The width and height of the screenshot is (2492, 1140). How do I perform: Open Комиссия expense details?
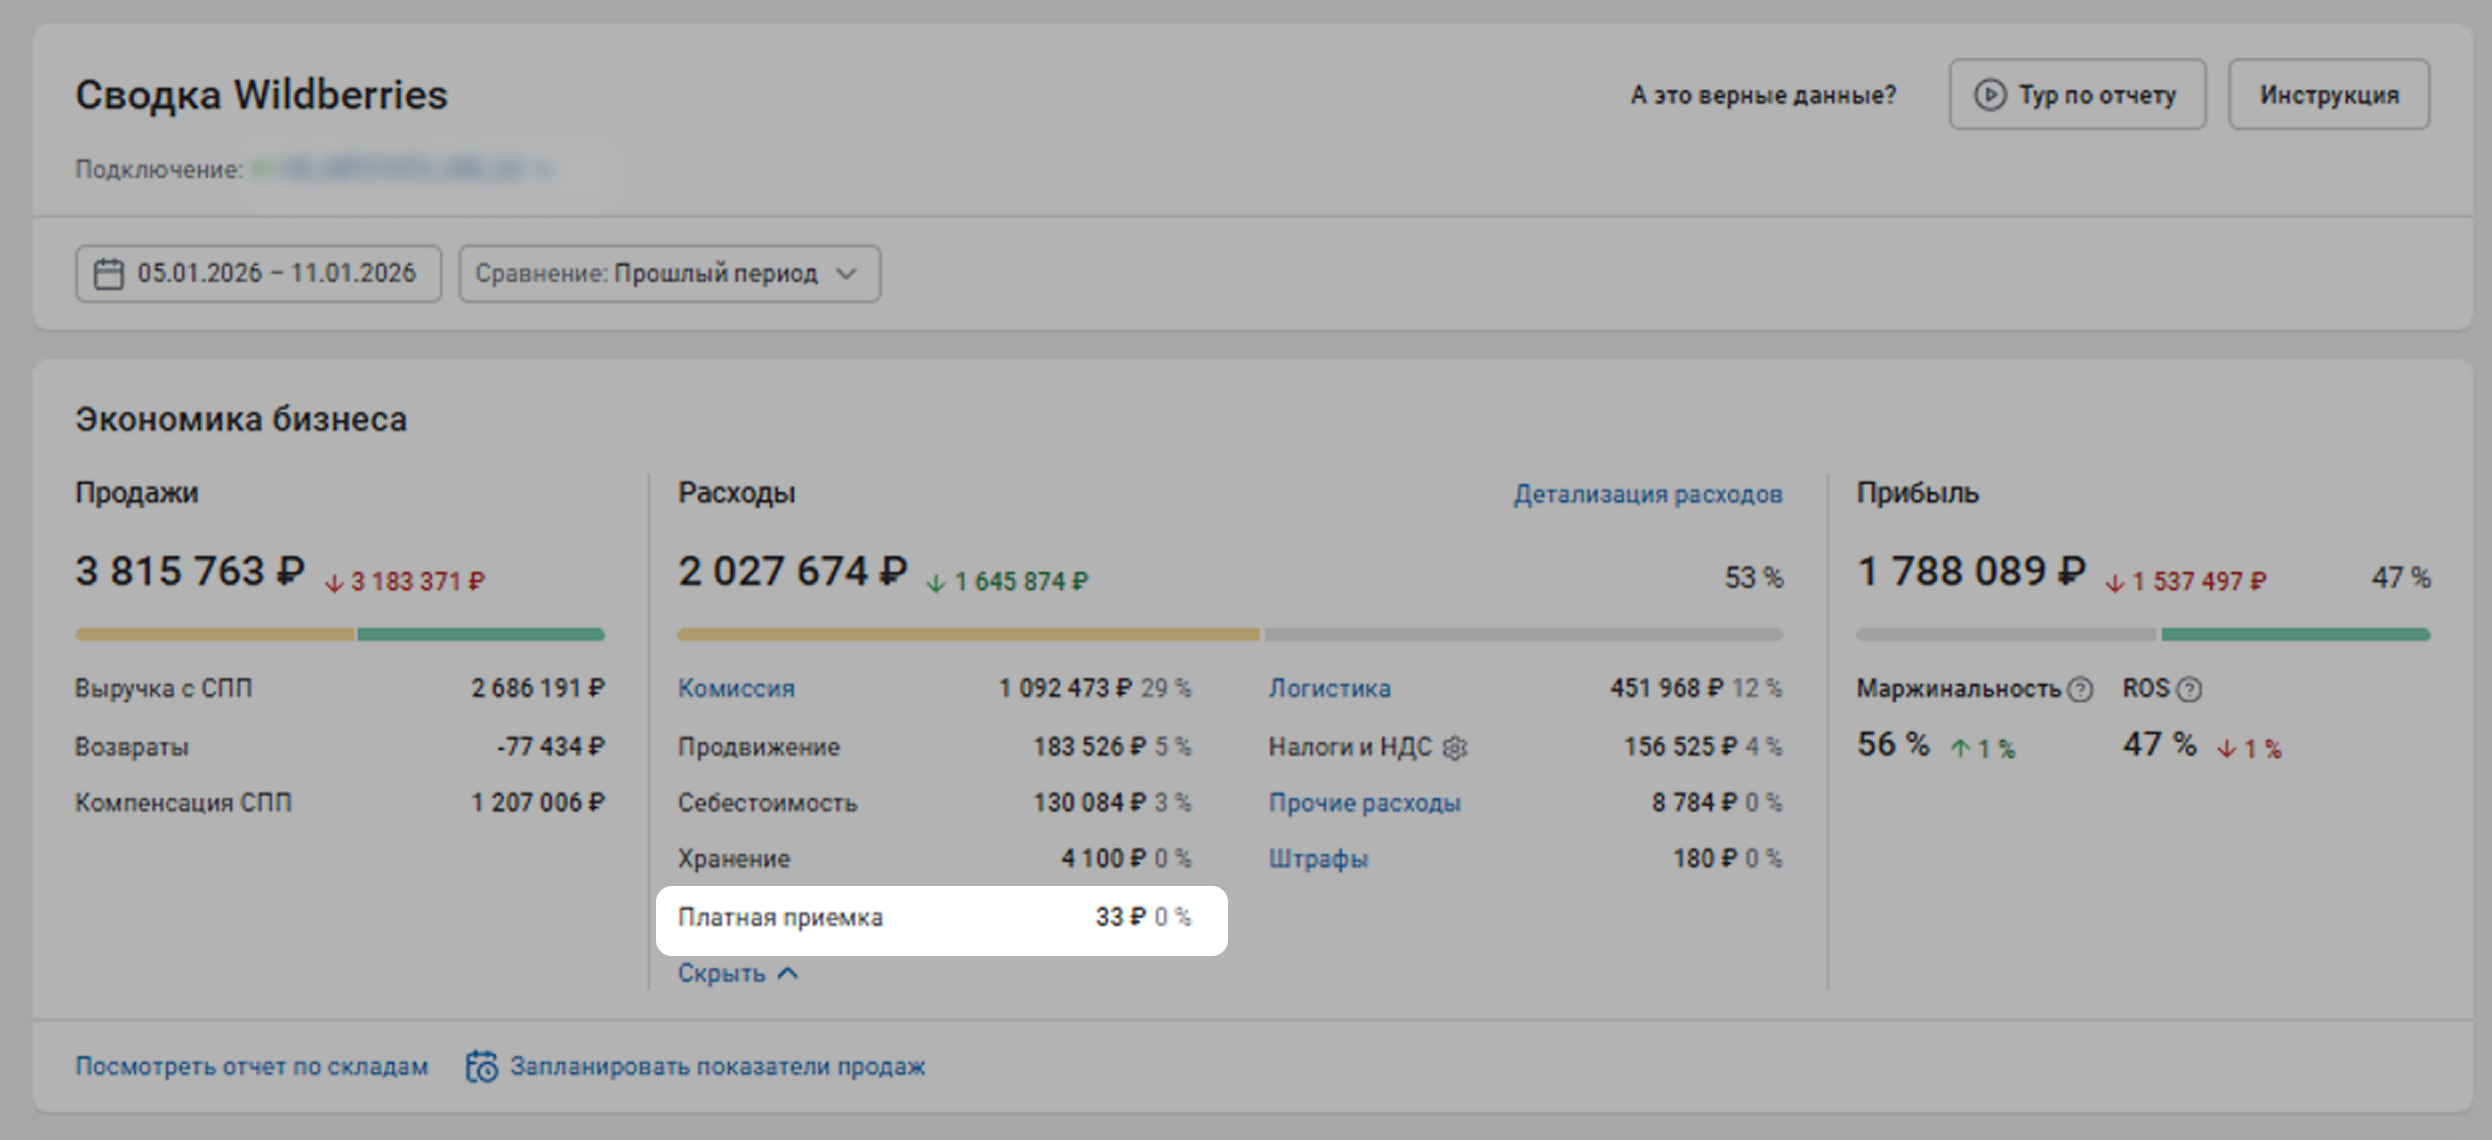point(736,689)
